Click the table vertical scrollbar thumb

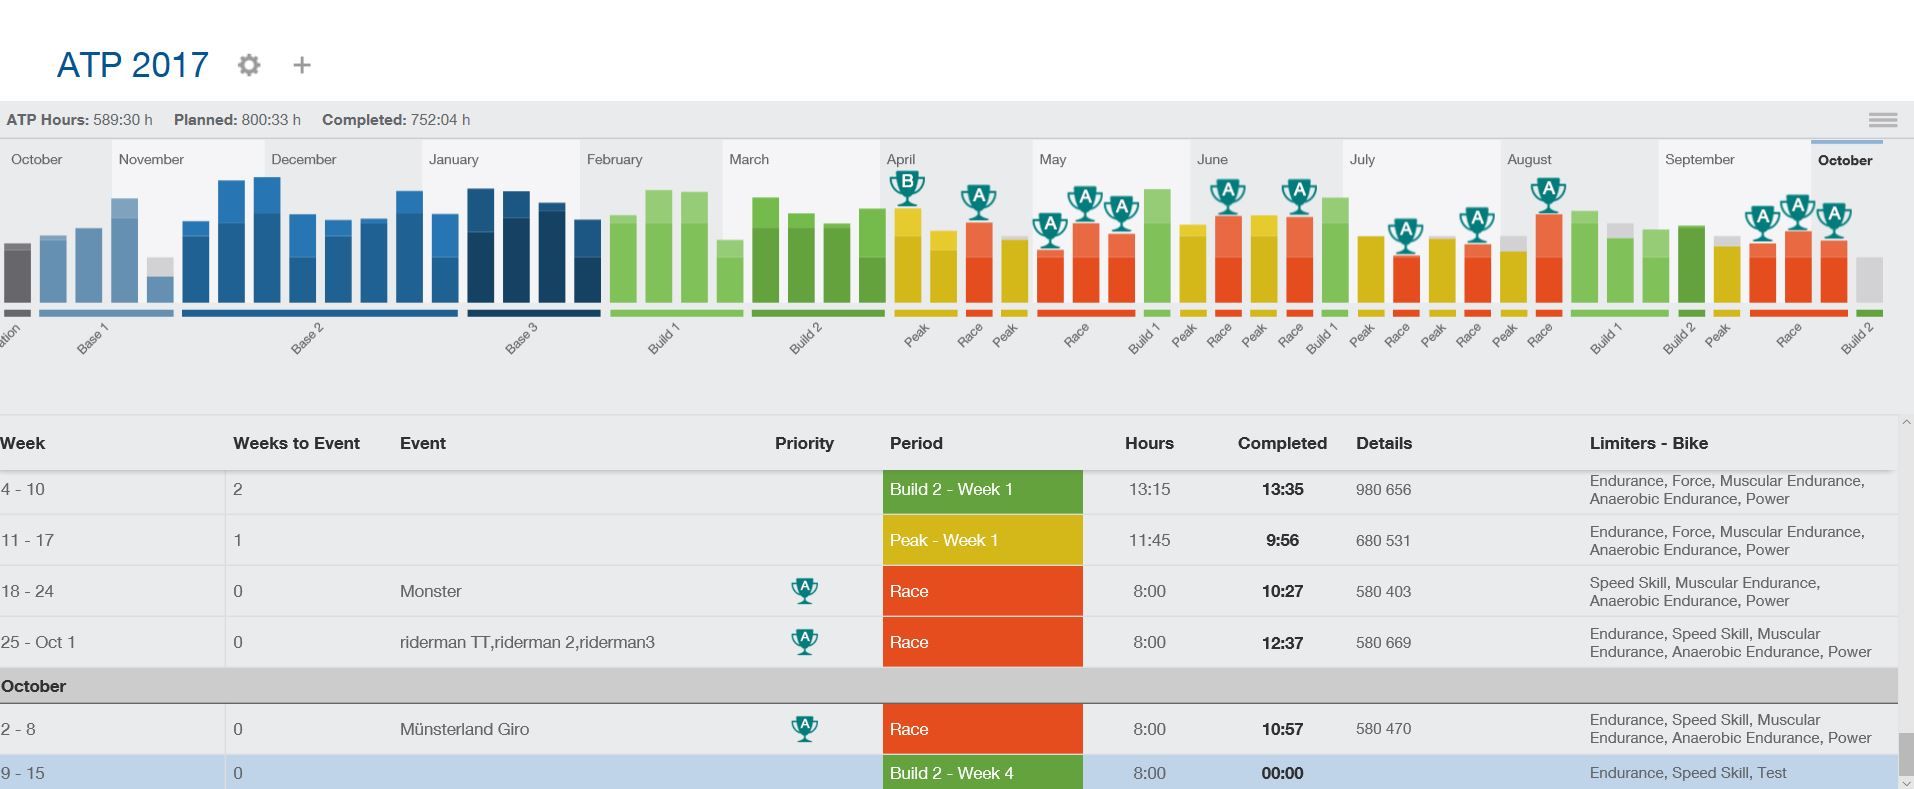(1906, 753)
